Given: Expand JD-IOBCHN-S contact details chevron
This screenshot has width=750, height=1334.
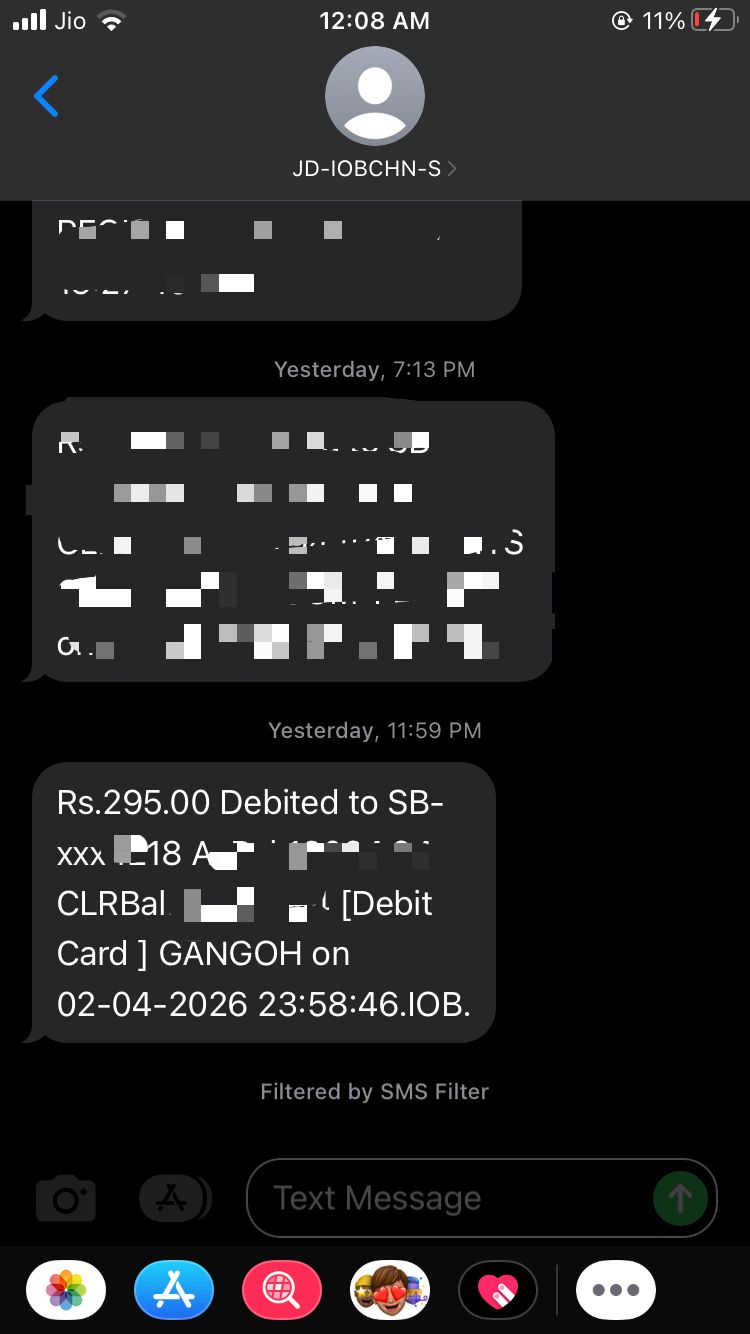Looking at the screenshot, I should pos(452,169).
